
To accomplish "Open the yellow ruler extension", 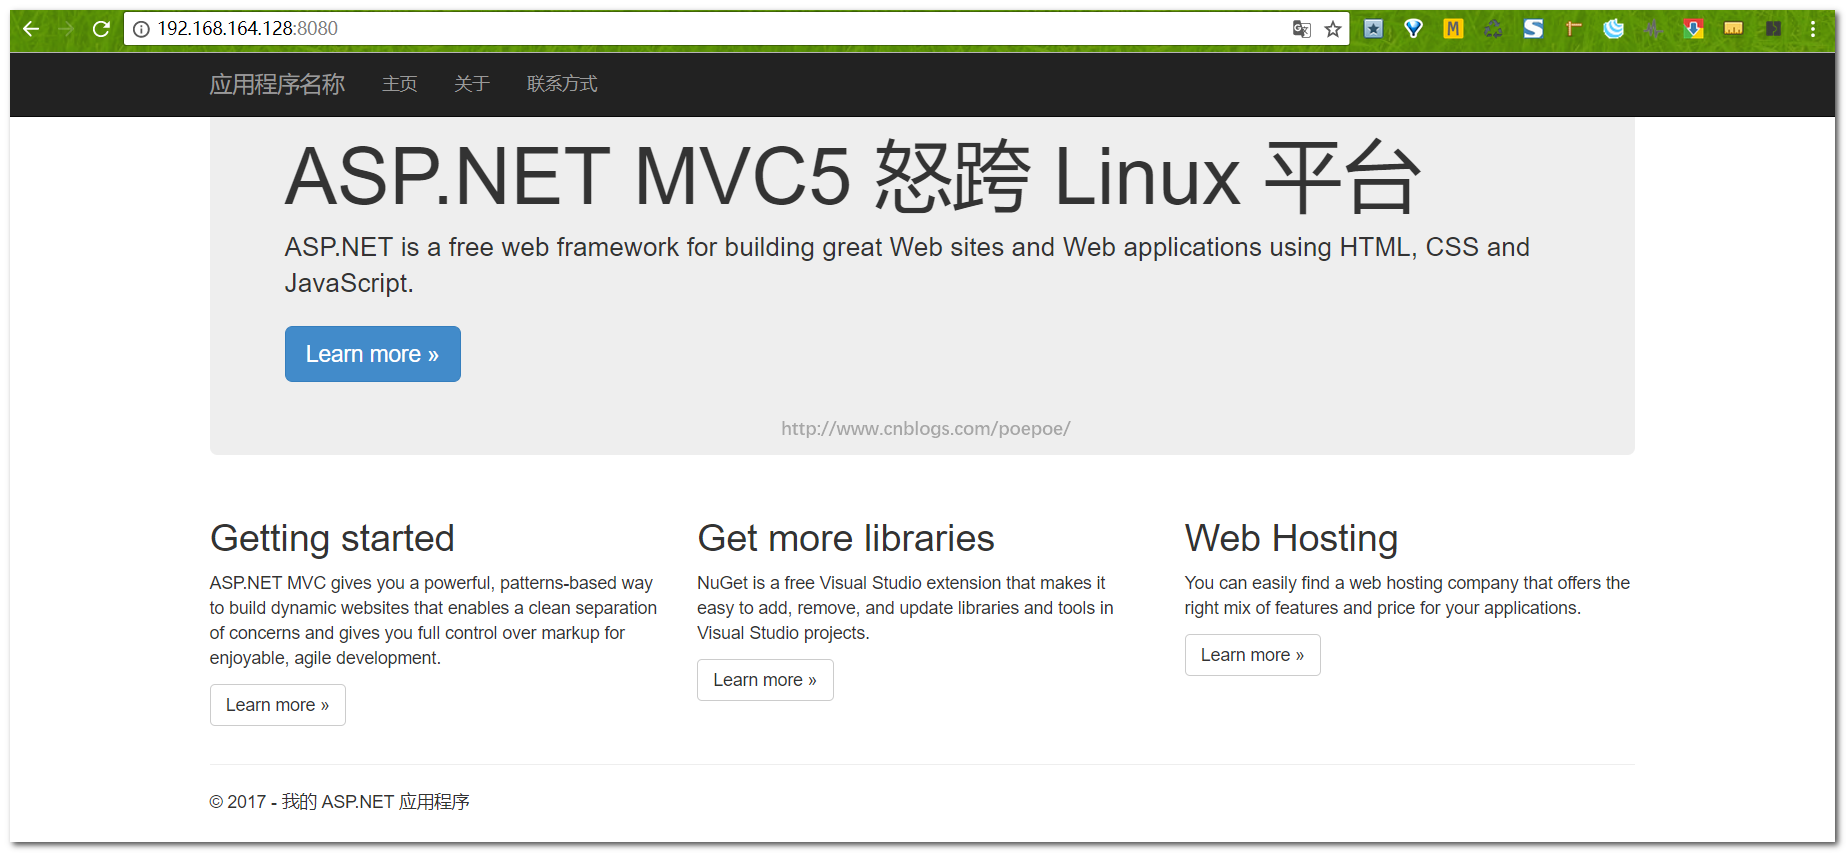I will pos(1733,29).
